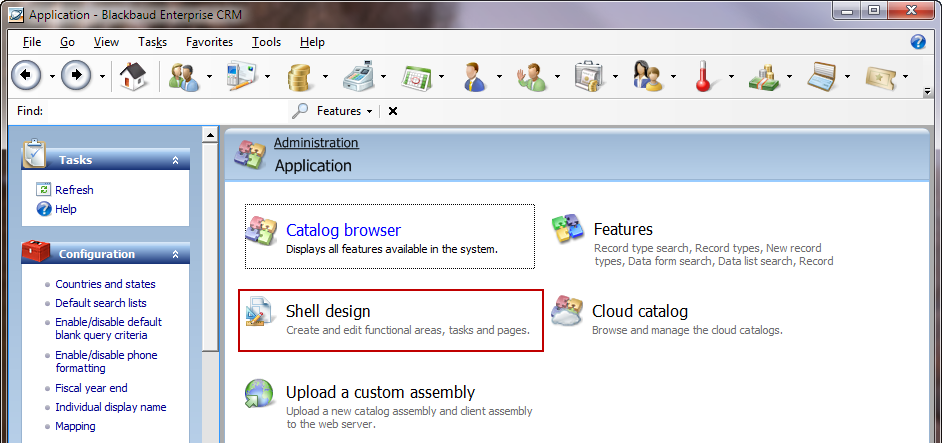Open Individual display name link

click(x=111, y=407)
